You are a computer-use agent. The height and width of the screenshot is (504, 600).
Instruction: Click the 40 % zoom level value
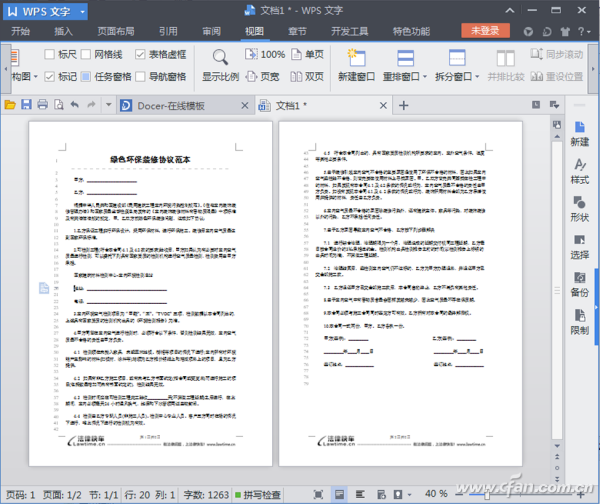click(x=436, y=494)
